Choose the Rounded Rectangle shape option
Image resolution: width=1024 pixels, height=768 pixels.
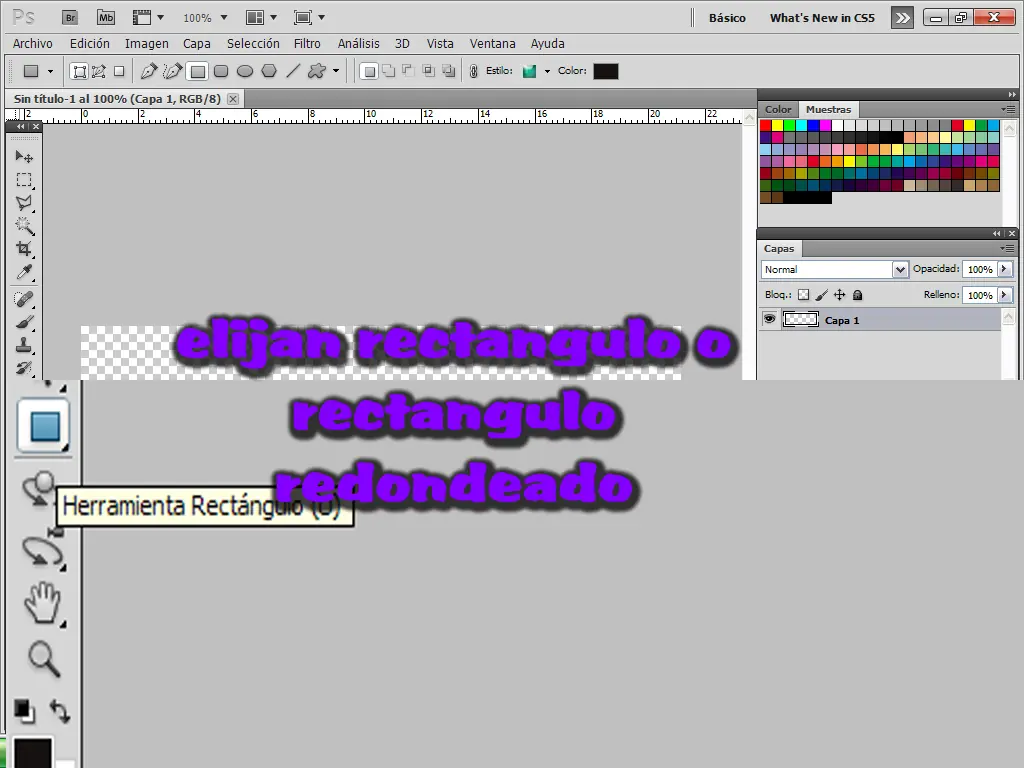[x=221, y=71]
